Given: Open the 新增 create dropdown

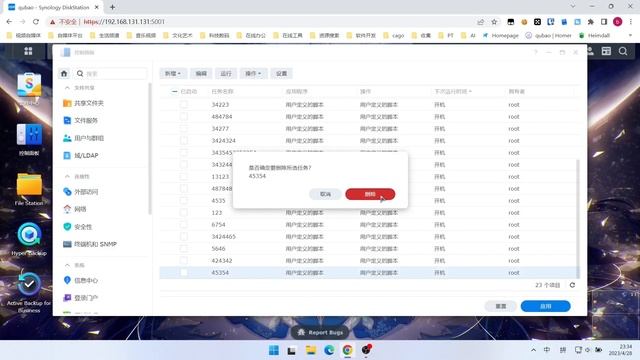Looking at the screenshot, I should (x=173, y=73).
